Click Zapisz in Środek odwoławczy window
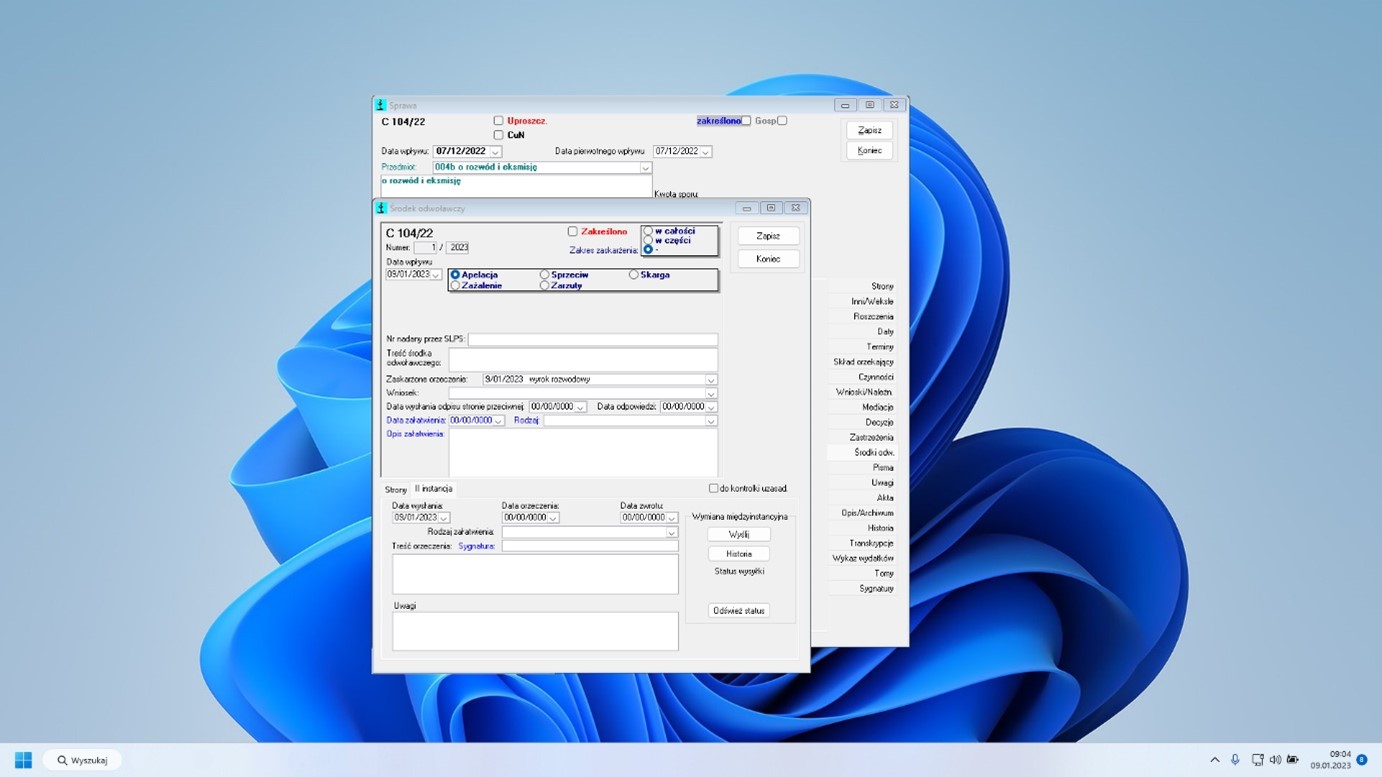This screenshot has height=777, width=1382. pos(768,236)
